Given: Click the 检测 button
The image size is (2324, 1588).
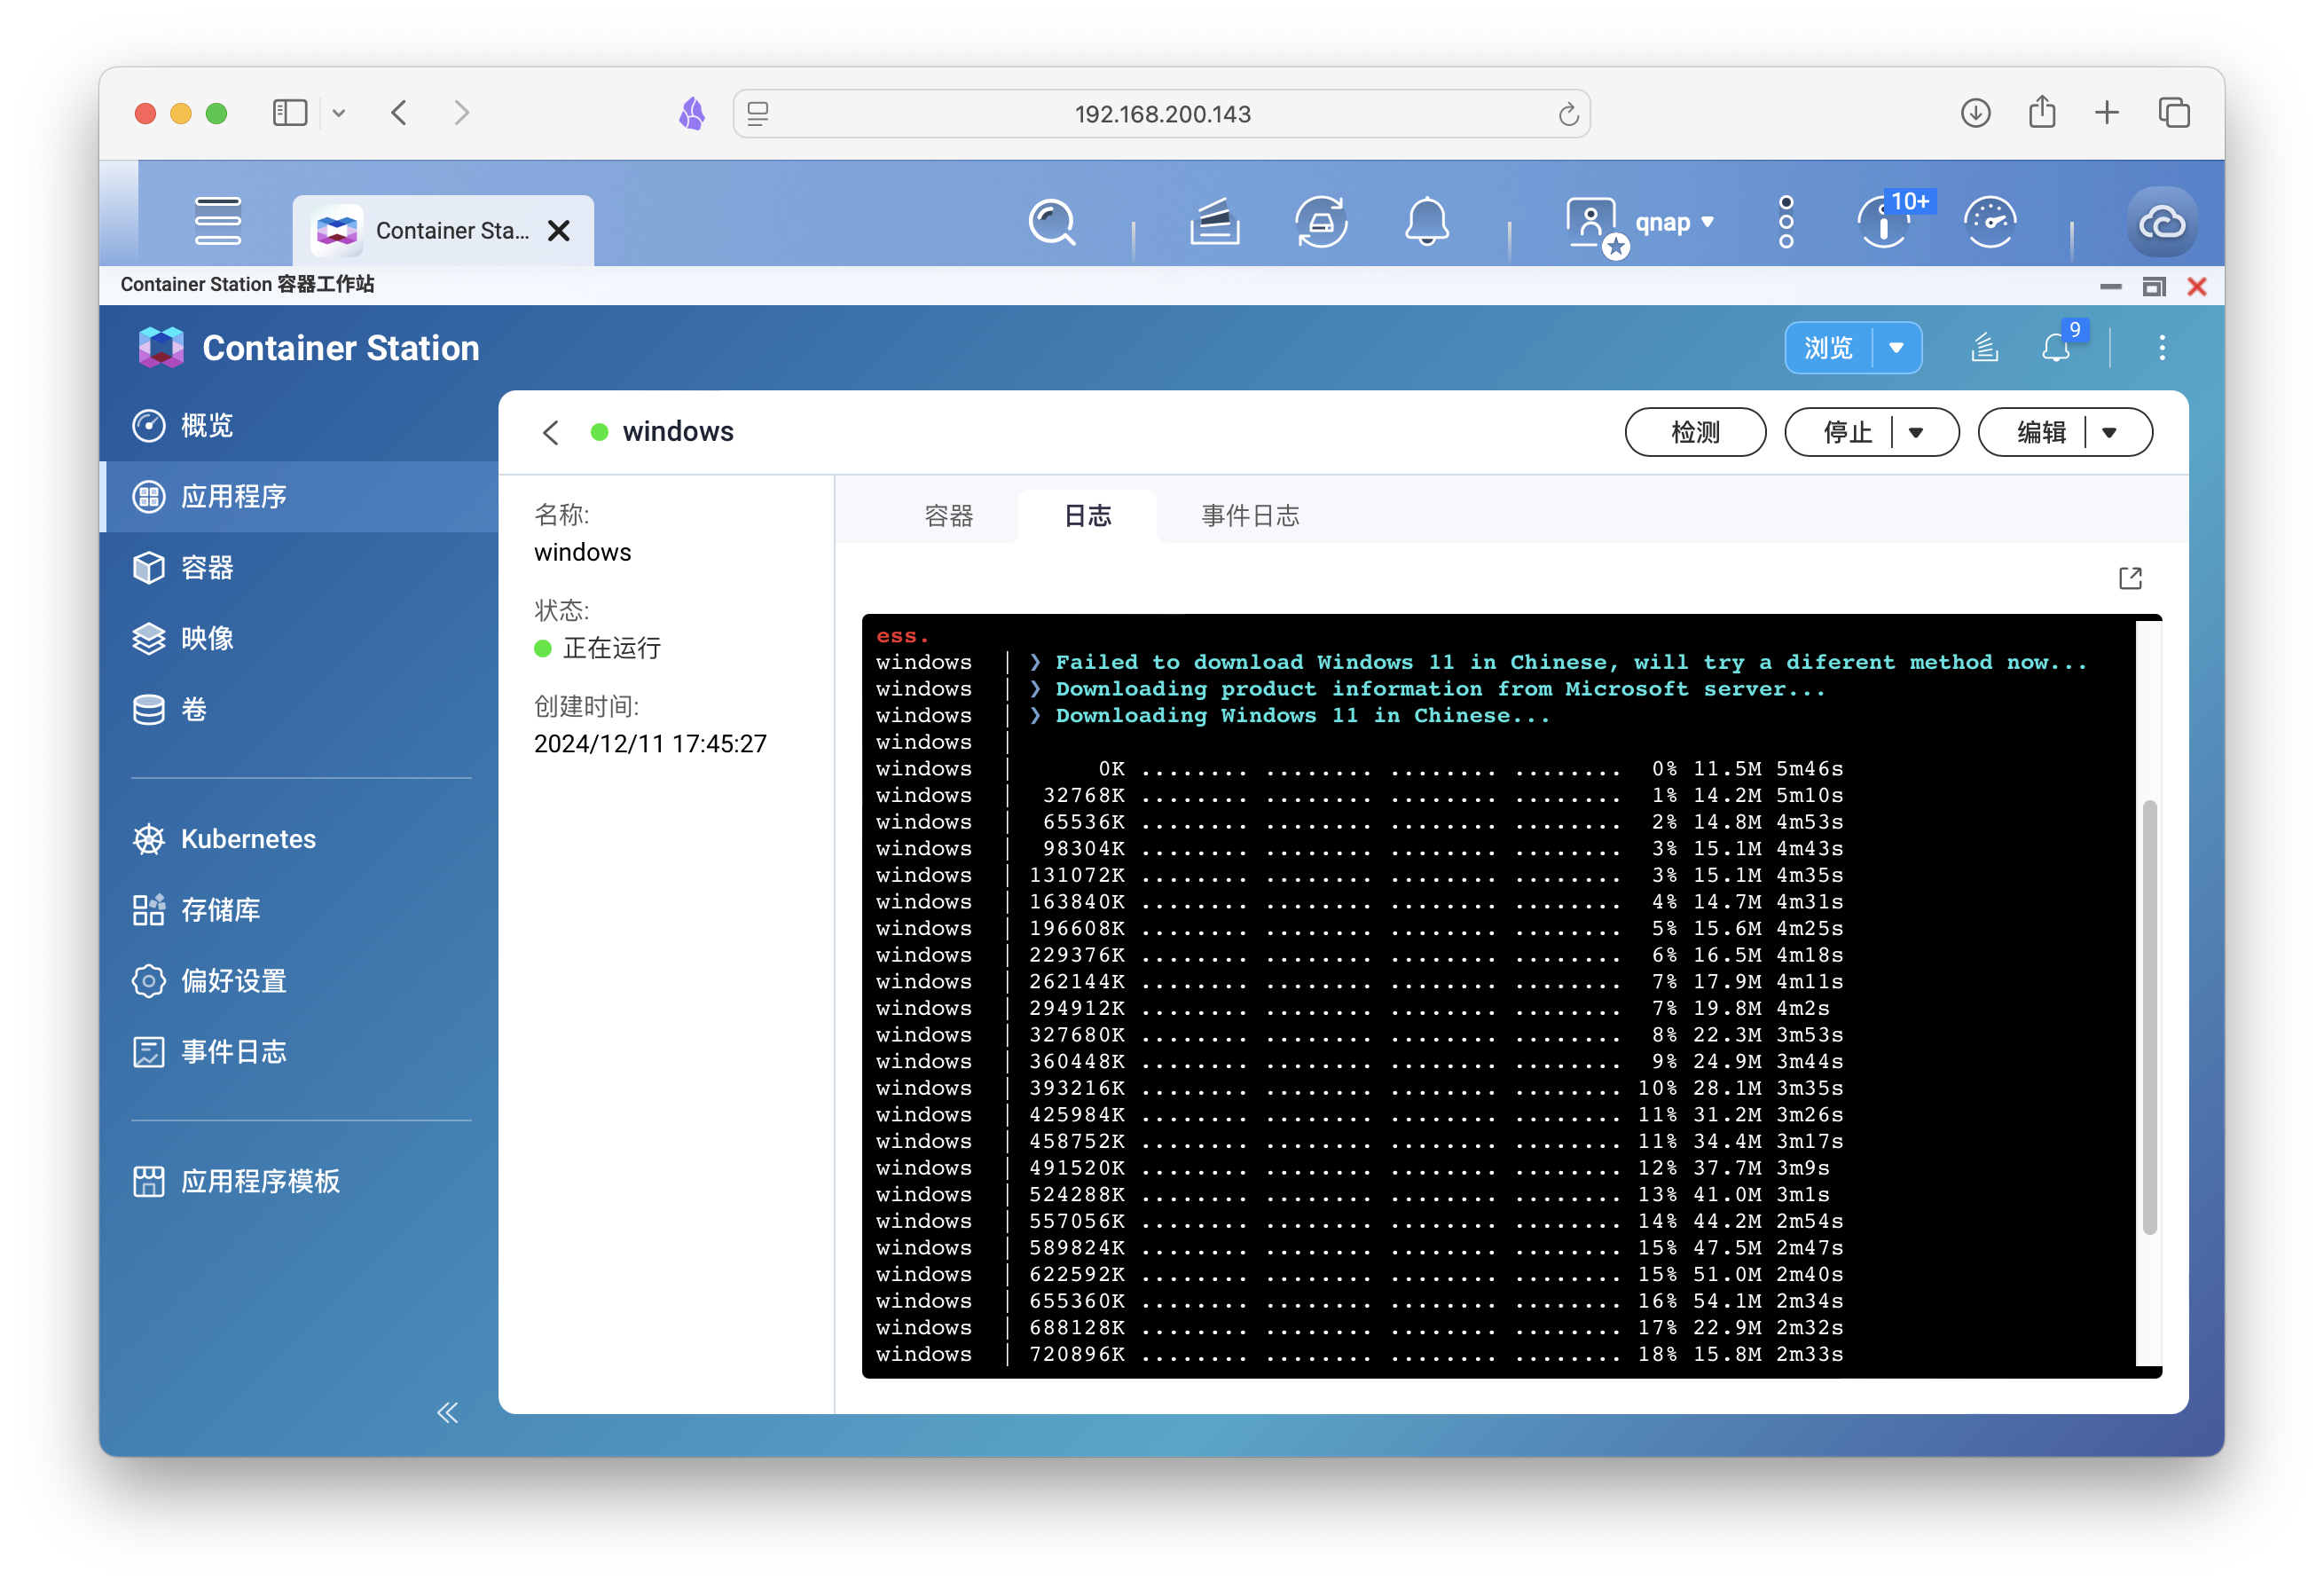Looking at the screenshot, I should tap(1695, 432).
